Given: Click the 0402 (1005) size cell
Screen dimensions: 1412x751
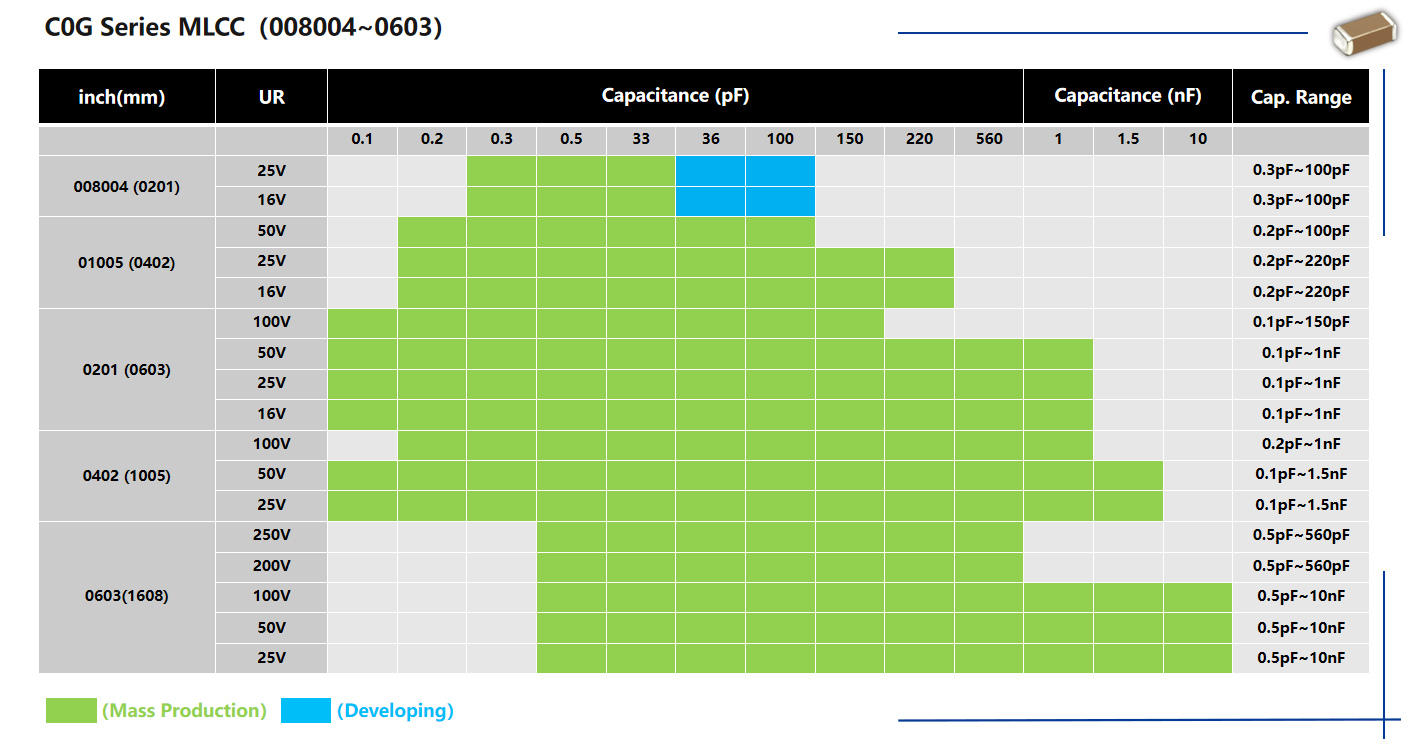Looking at the screenshot, I should tap(127, 475).
